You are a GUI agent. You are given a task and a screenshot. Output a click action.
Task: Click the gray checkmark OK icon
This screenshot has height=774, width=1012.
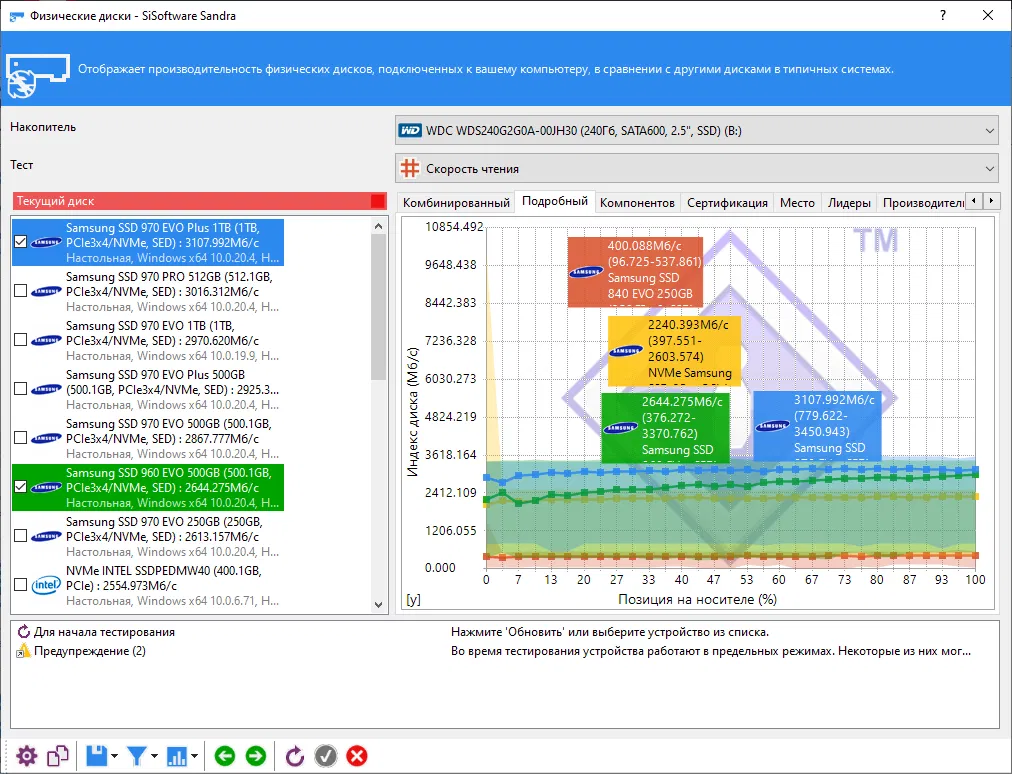click(x=325, y=756)
